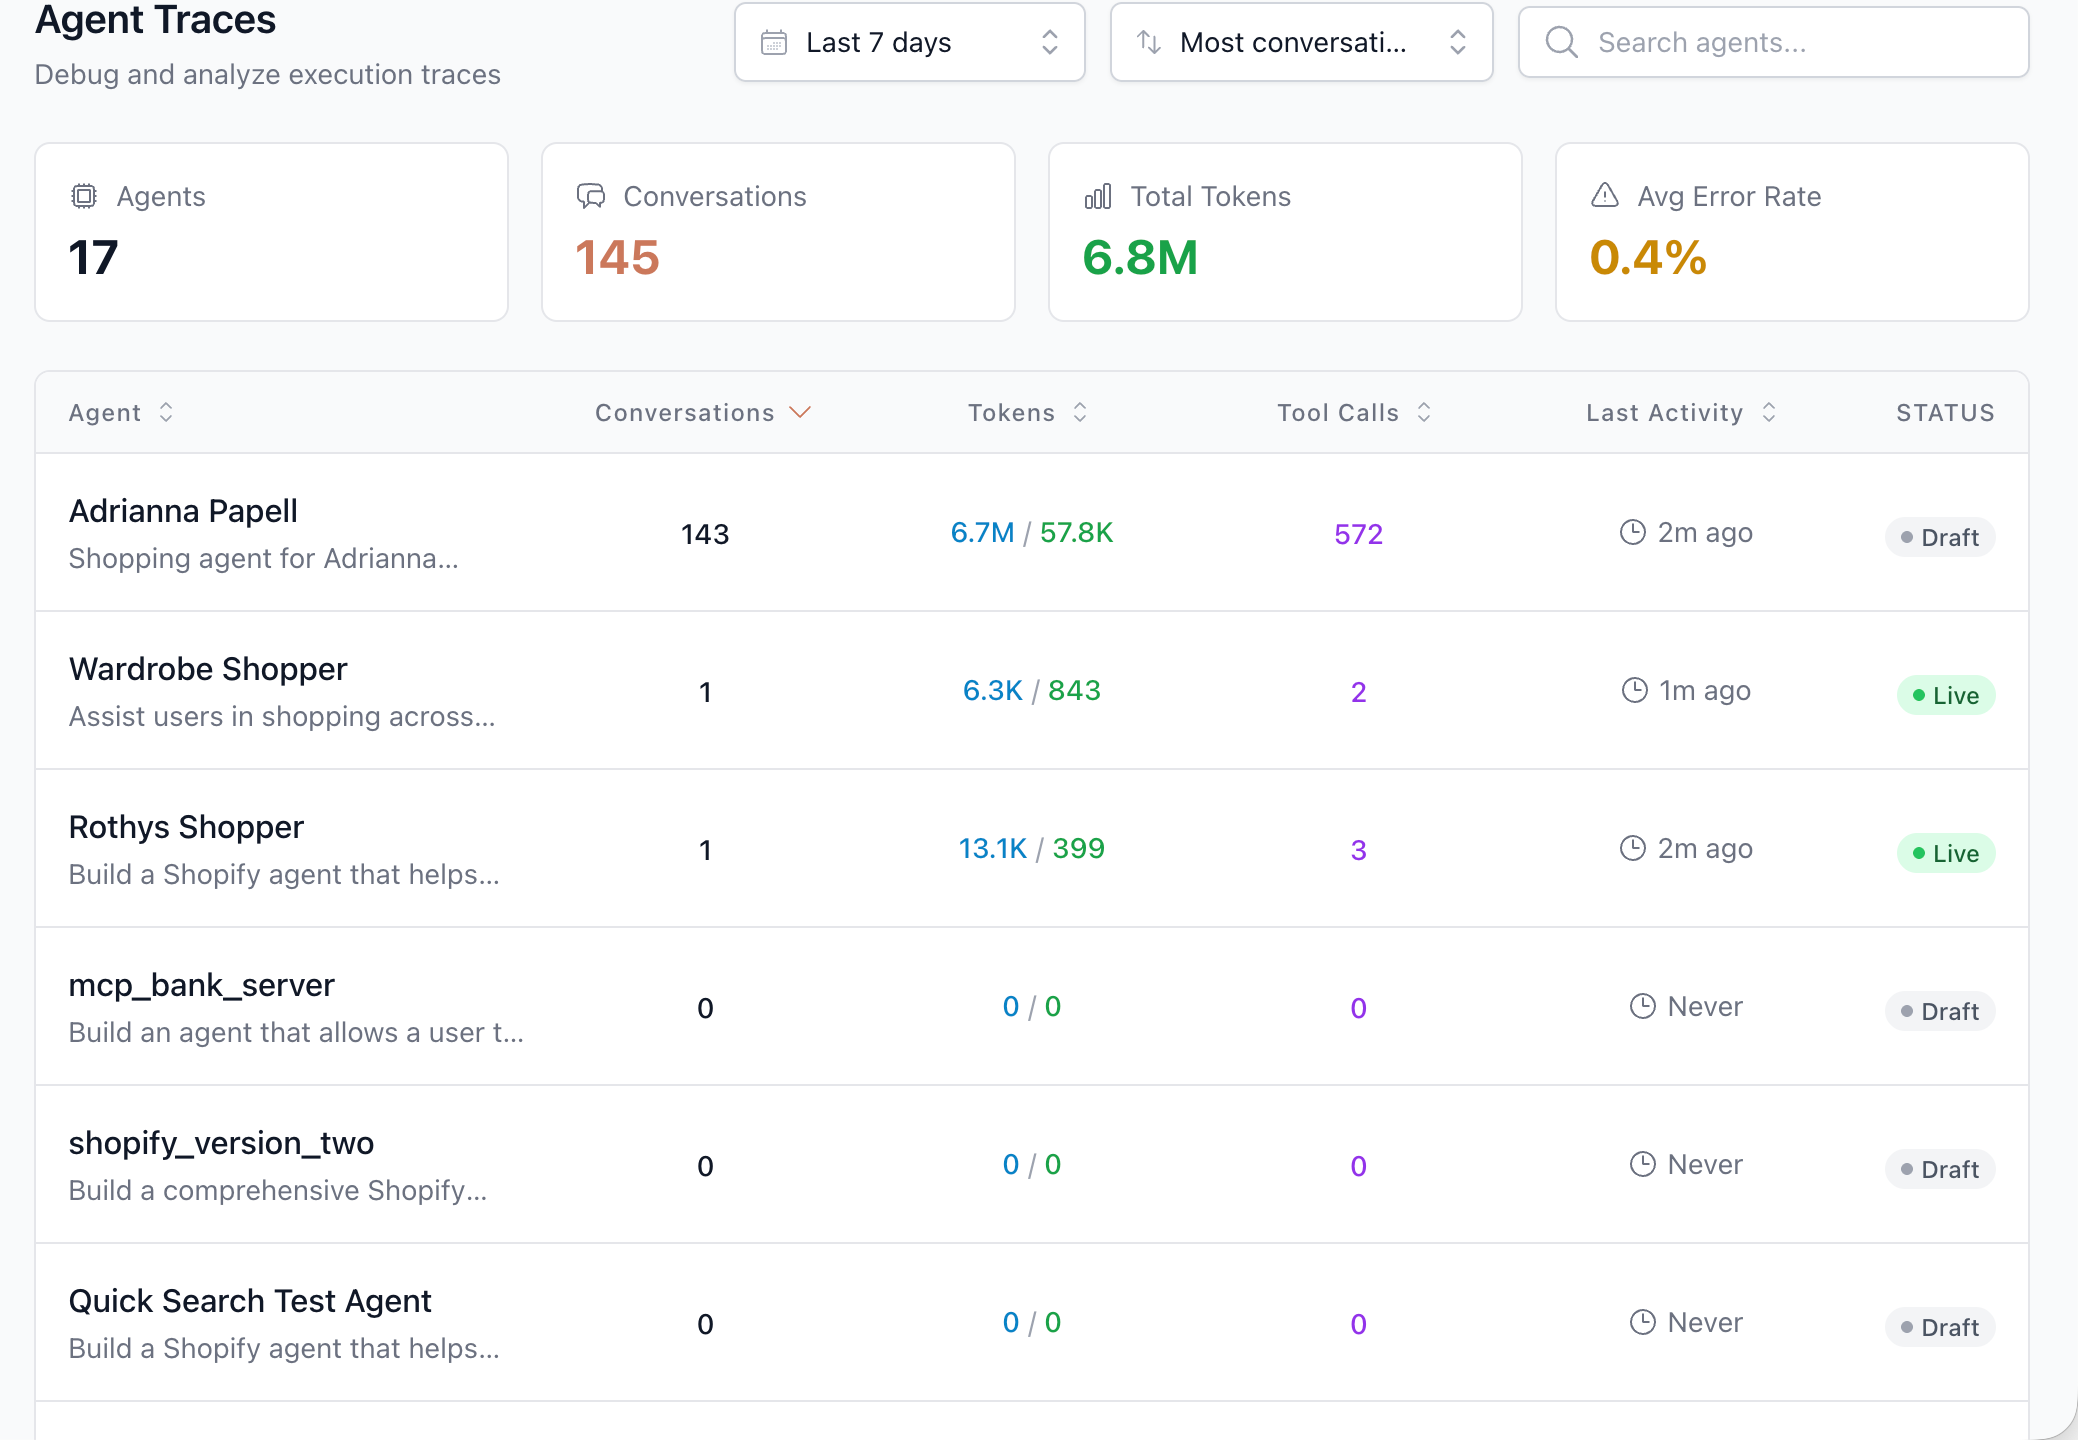Viewport: 2078px width, 1440px height.
Task: Toggle the Live status on Rothys Shopper
Action: pyautogui.click(x=1945, y=853)
